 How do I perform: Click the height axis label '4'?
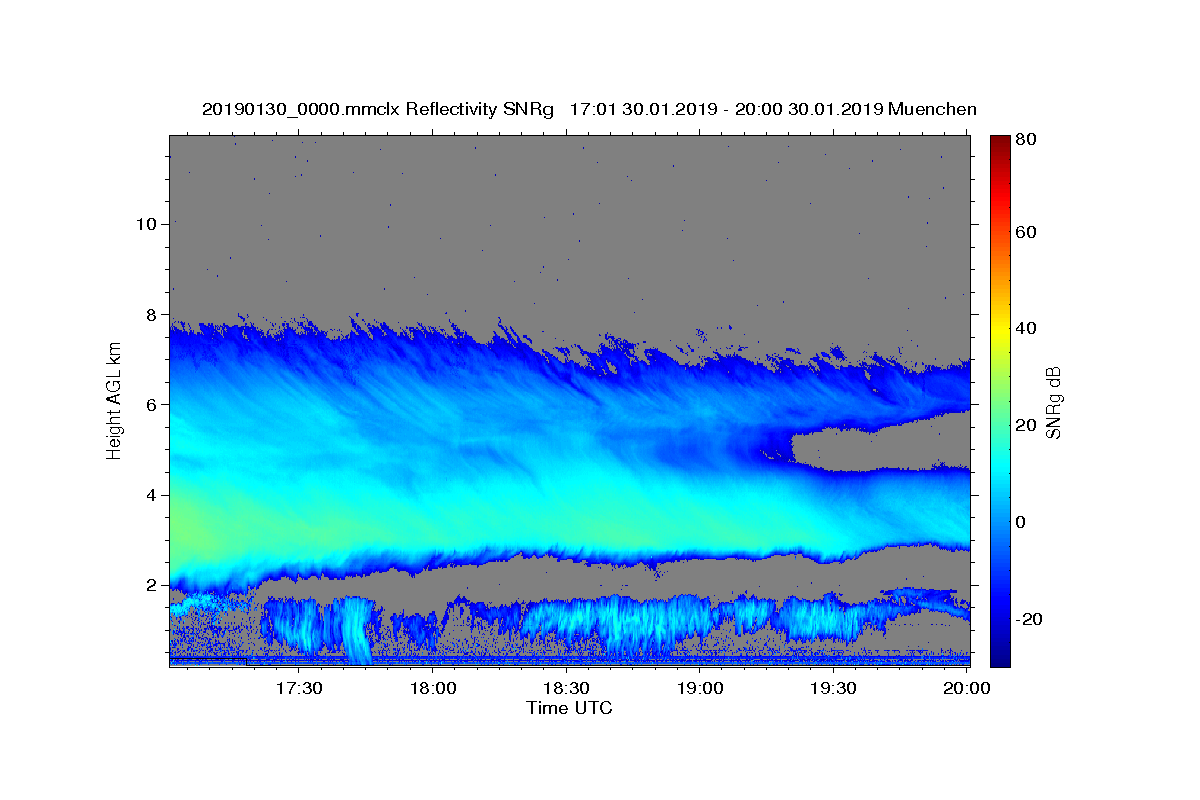click(151, 495)
